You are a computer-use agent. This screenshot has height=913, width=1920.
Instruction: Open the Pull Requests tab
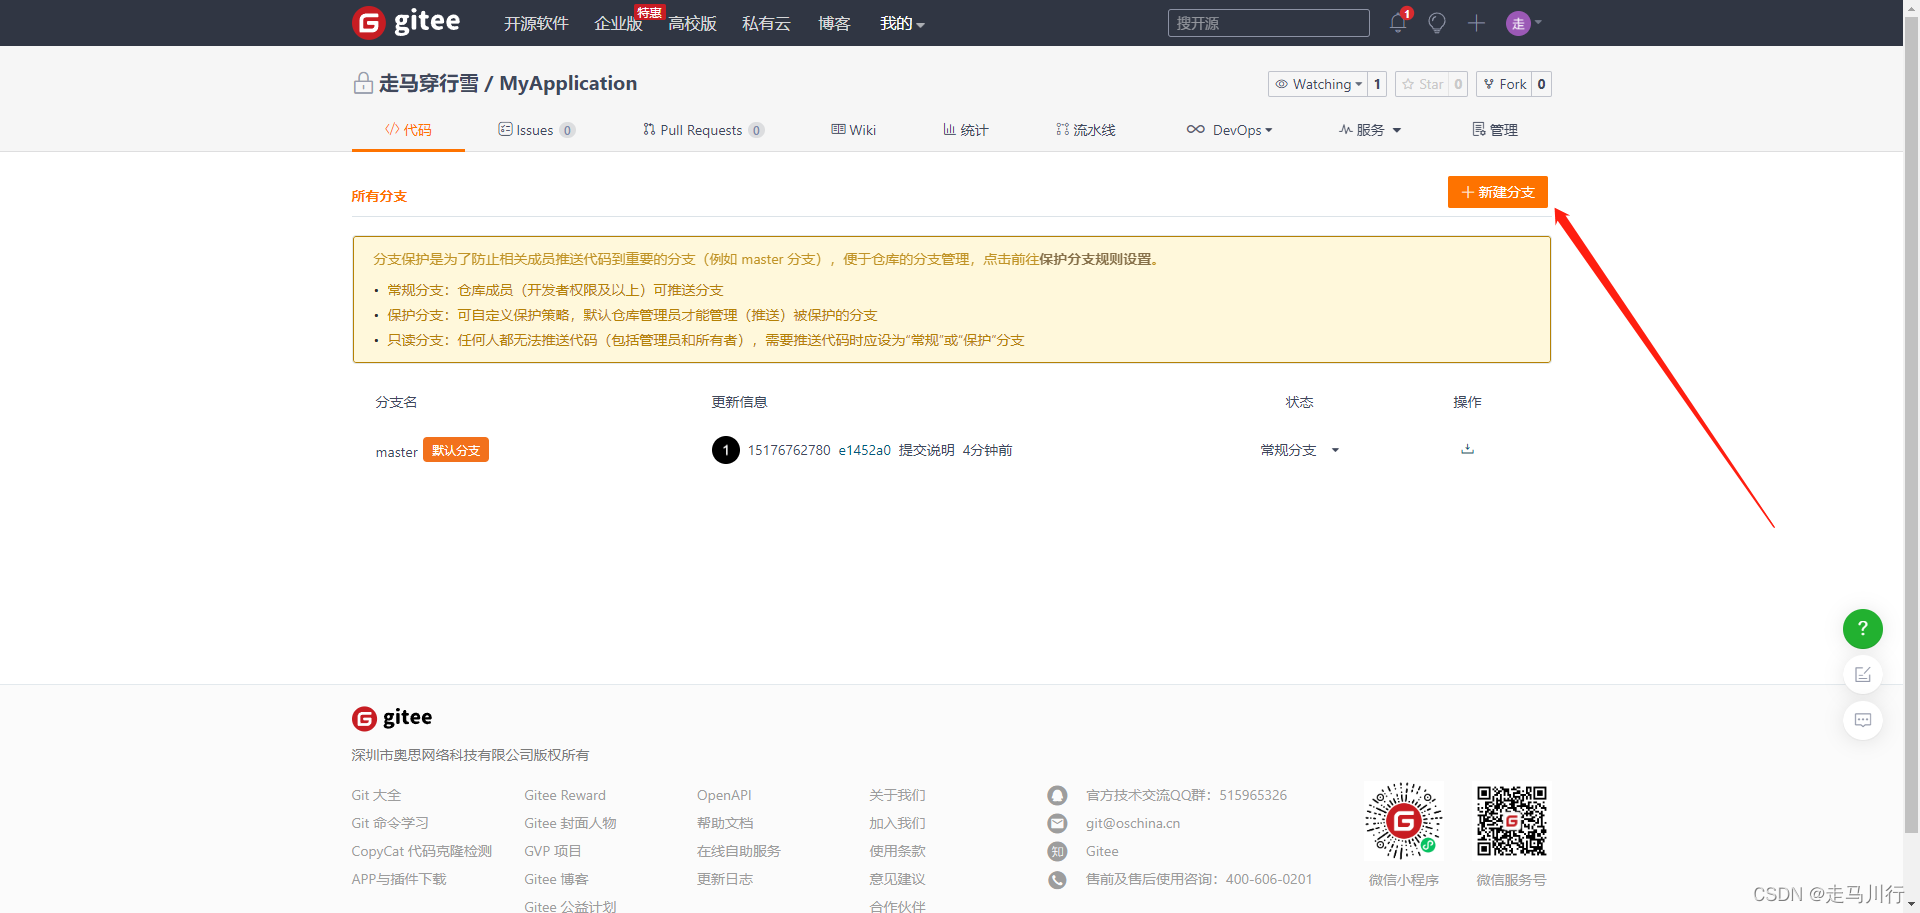pyautogui.click(x=703, y=130)
